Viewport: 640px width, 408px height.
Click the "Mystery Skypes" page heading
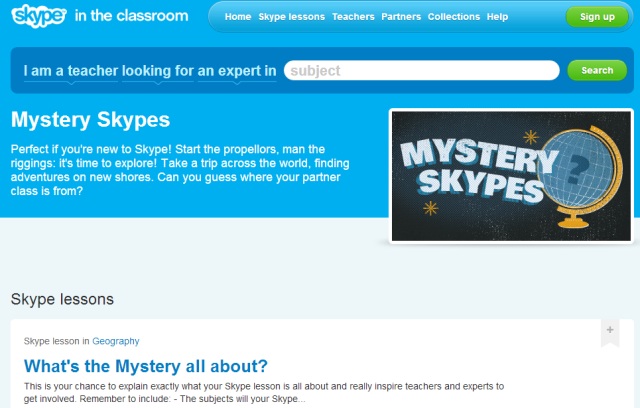tap(90, 120)
